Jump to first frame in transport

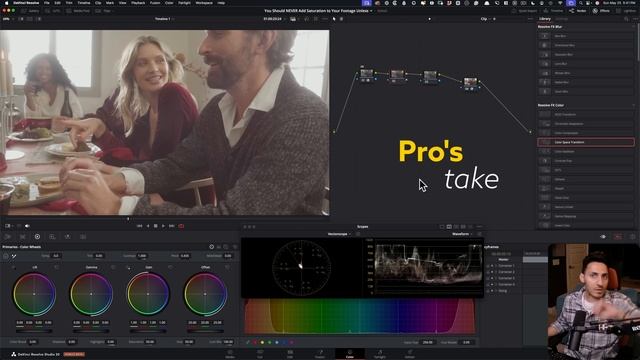point(140,226)
